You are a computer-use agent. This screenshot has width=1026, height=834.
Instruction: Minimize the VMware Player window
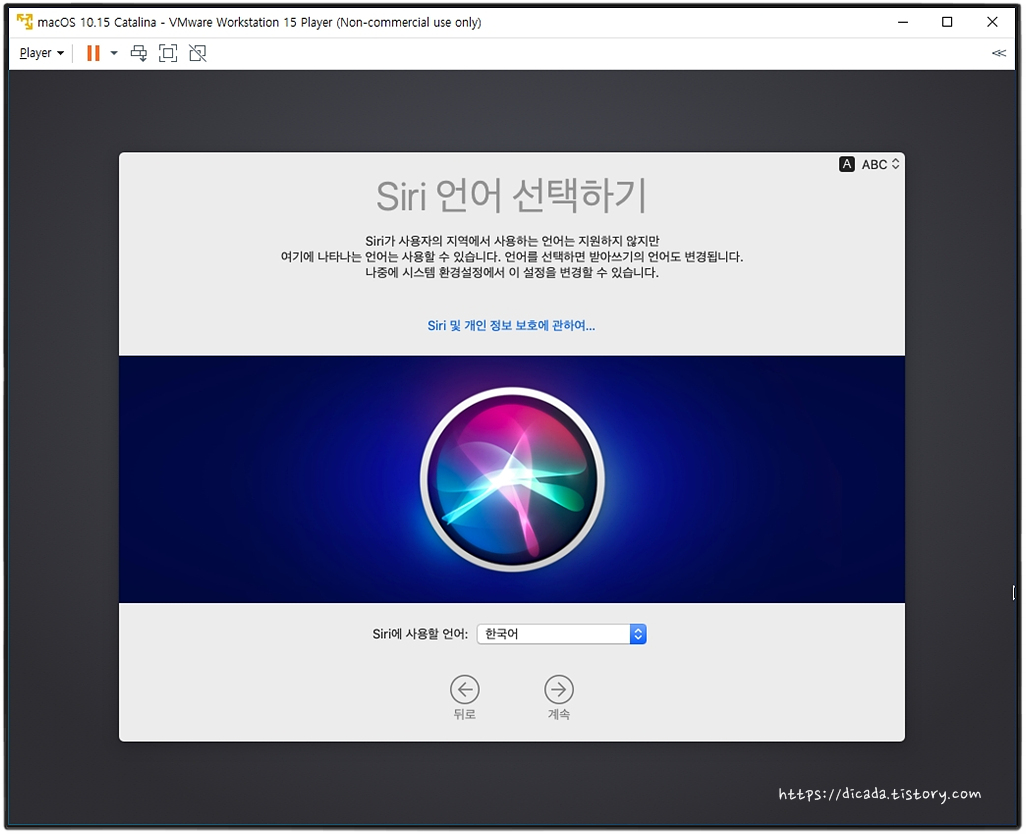point(903,22)
